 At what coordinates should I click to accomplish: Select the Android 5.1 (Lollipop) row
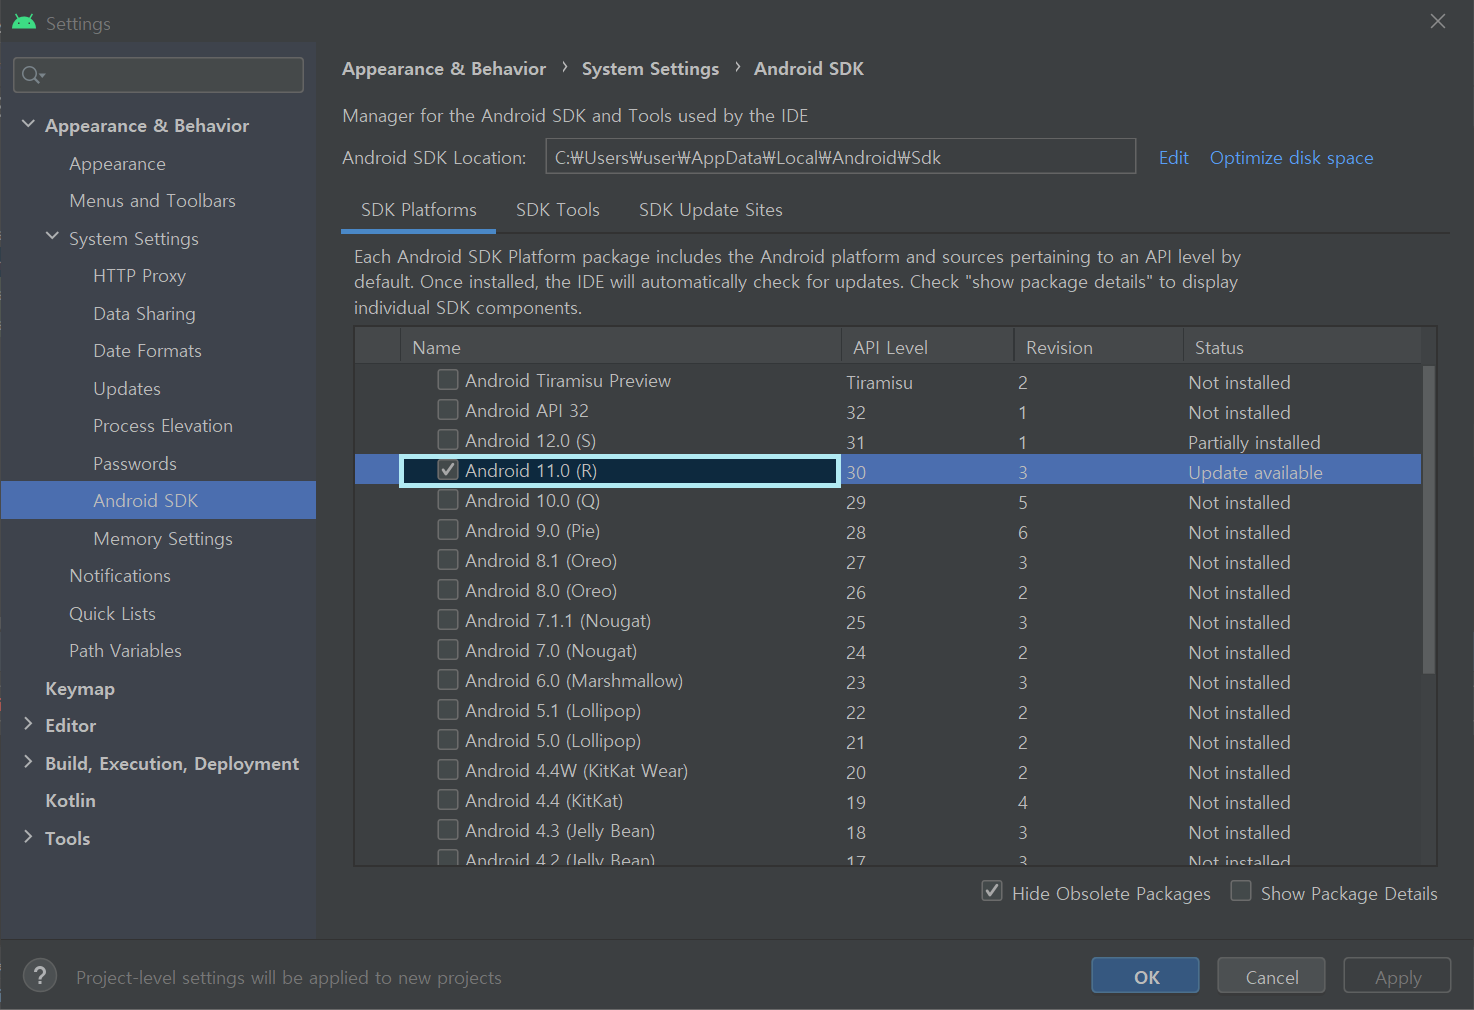(888, 711)
